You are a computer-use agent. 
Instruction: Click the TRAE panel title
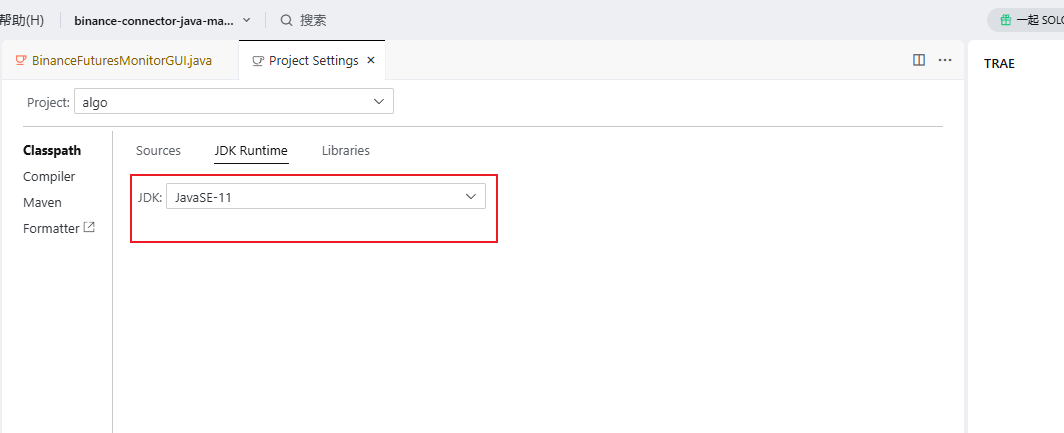point(1000,63)
